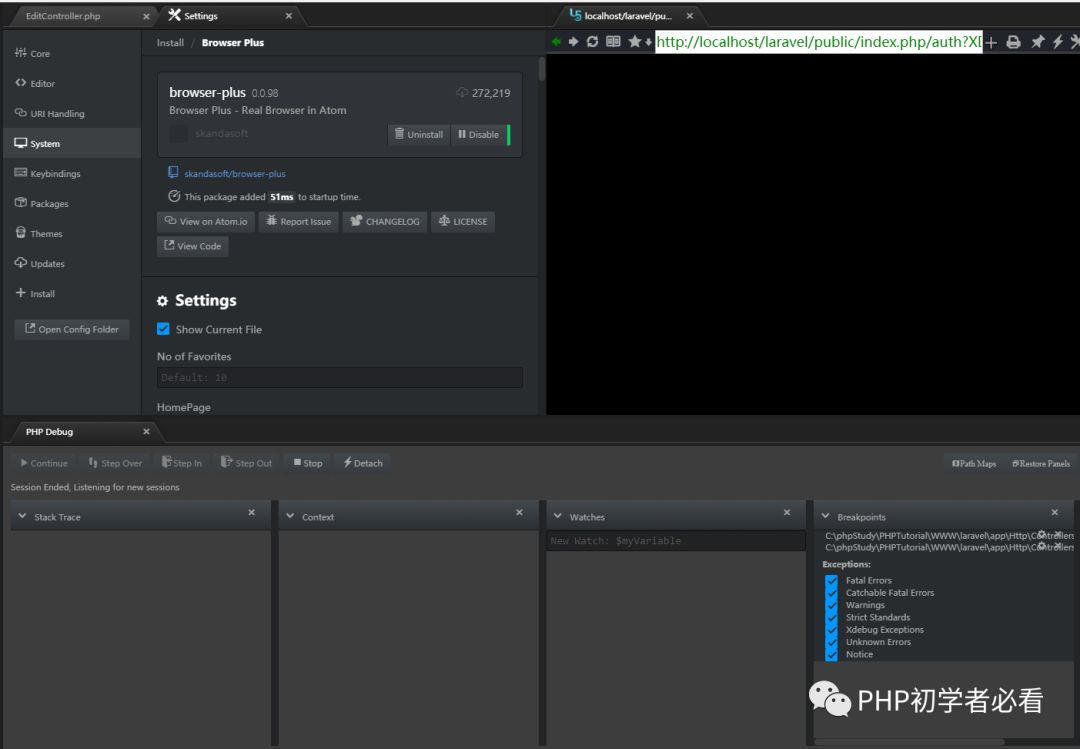This screenshot has width=1080, height=749.
Task: Reload the page in Browser Plus
Action: 593,42
